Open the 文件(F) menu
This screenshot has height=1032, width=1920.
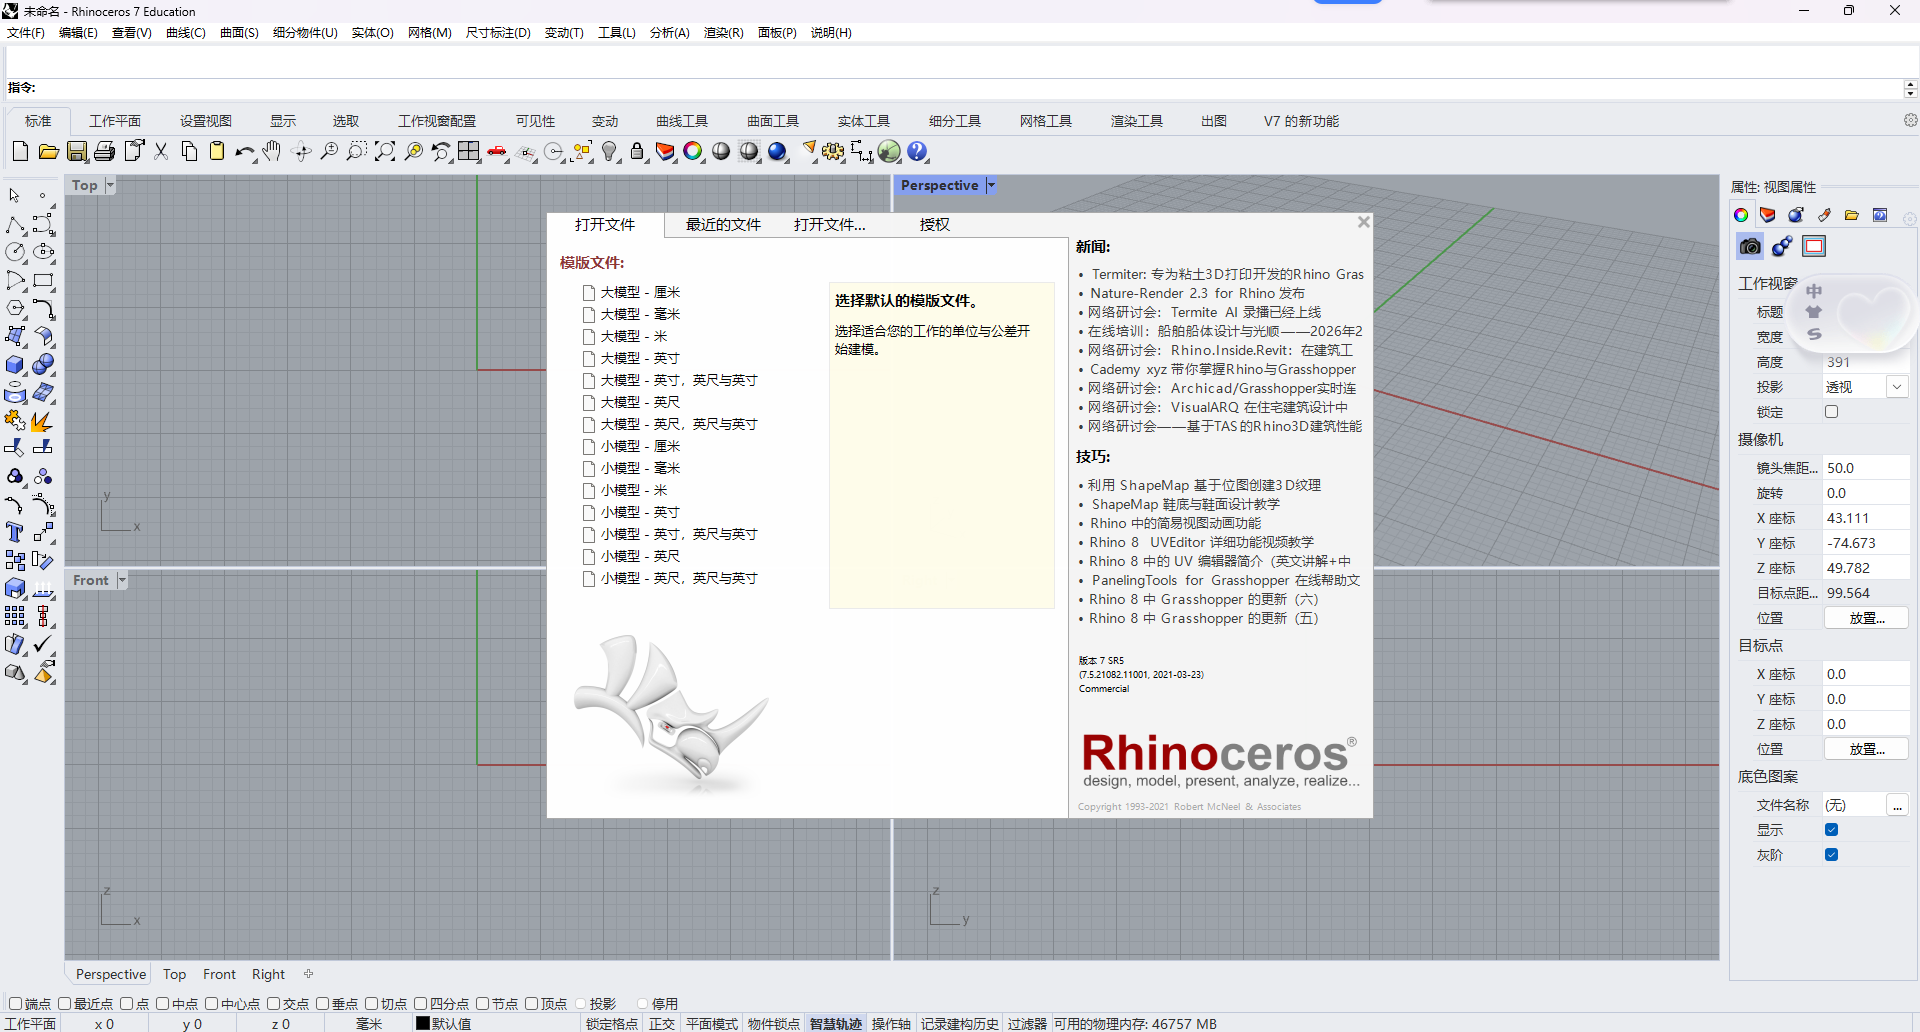point(25,33)
